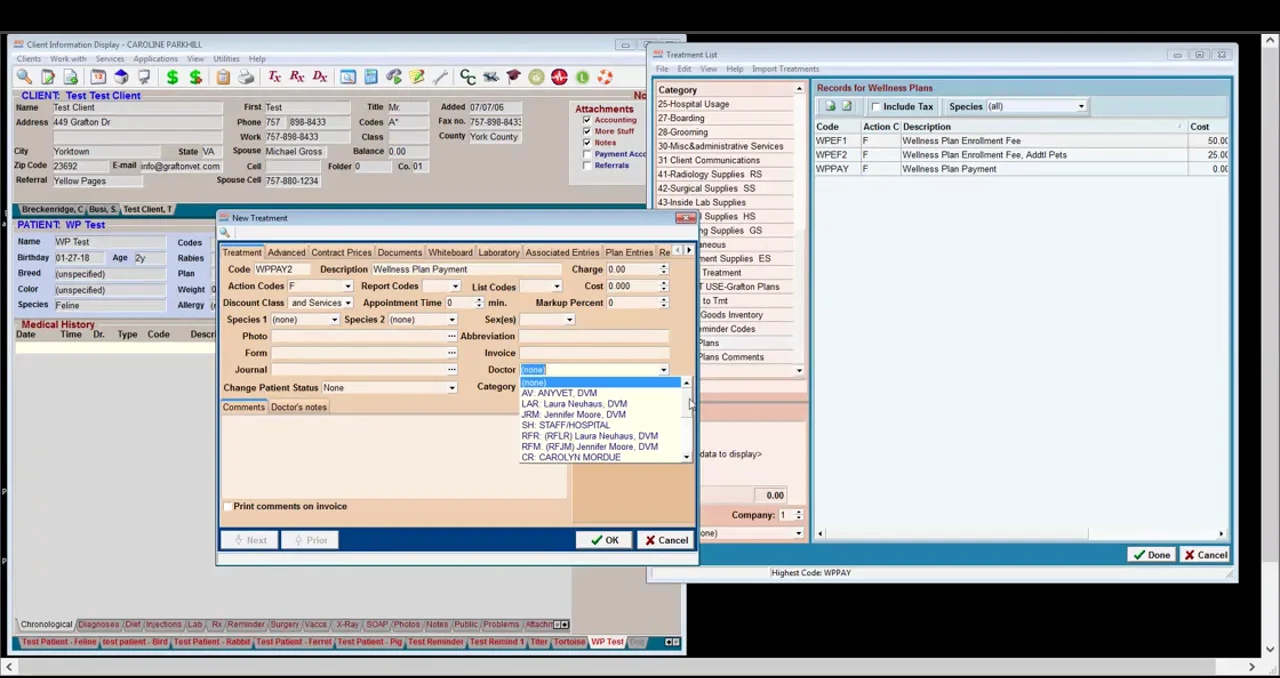Click the orange lifebuoy help icon
1280x678 pixels.
pyautogui.click(x=605, y=77)
